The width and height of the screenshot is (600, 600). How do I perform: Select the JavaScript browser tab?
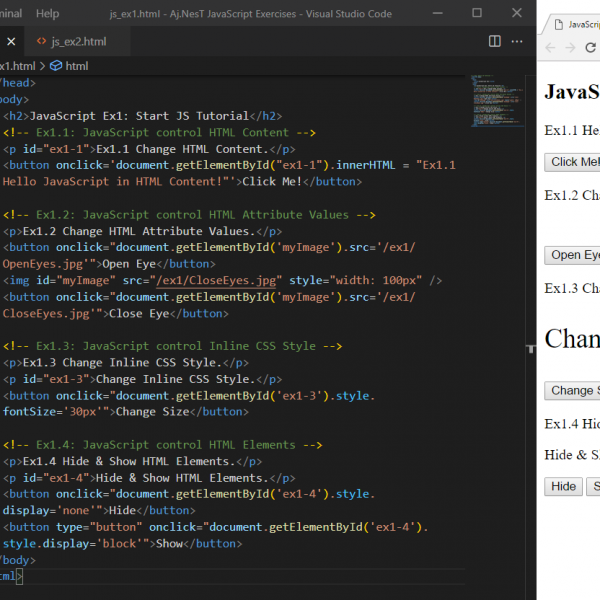coord(580,23)
